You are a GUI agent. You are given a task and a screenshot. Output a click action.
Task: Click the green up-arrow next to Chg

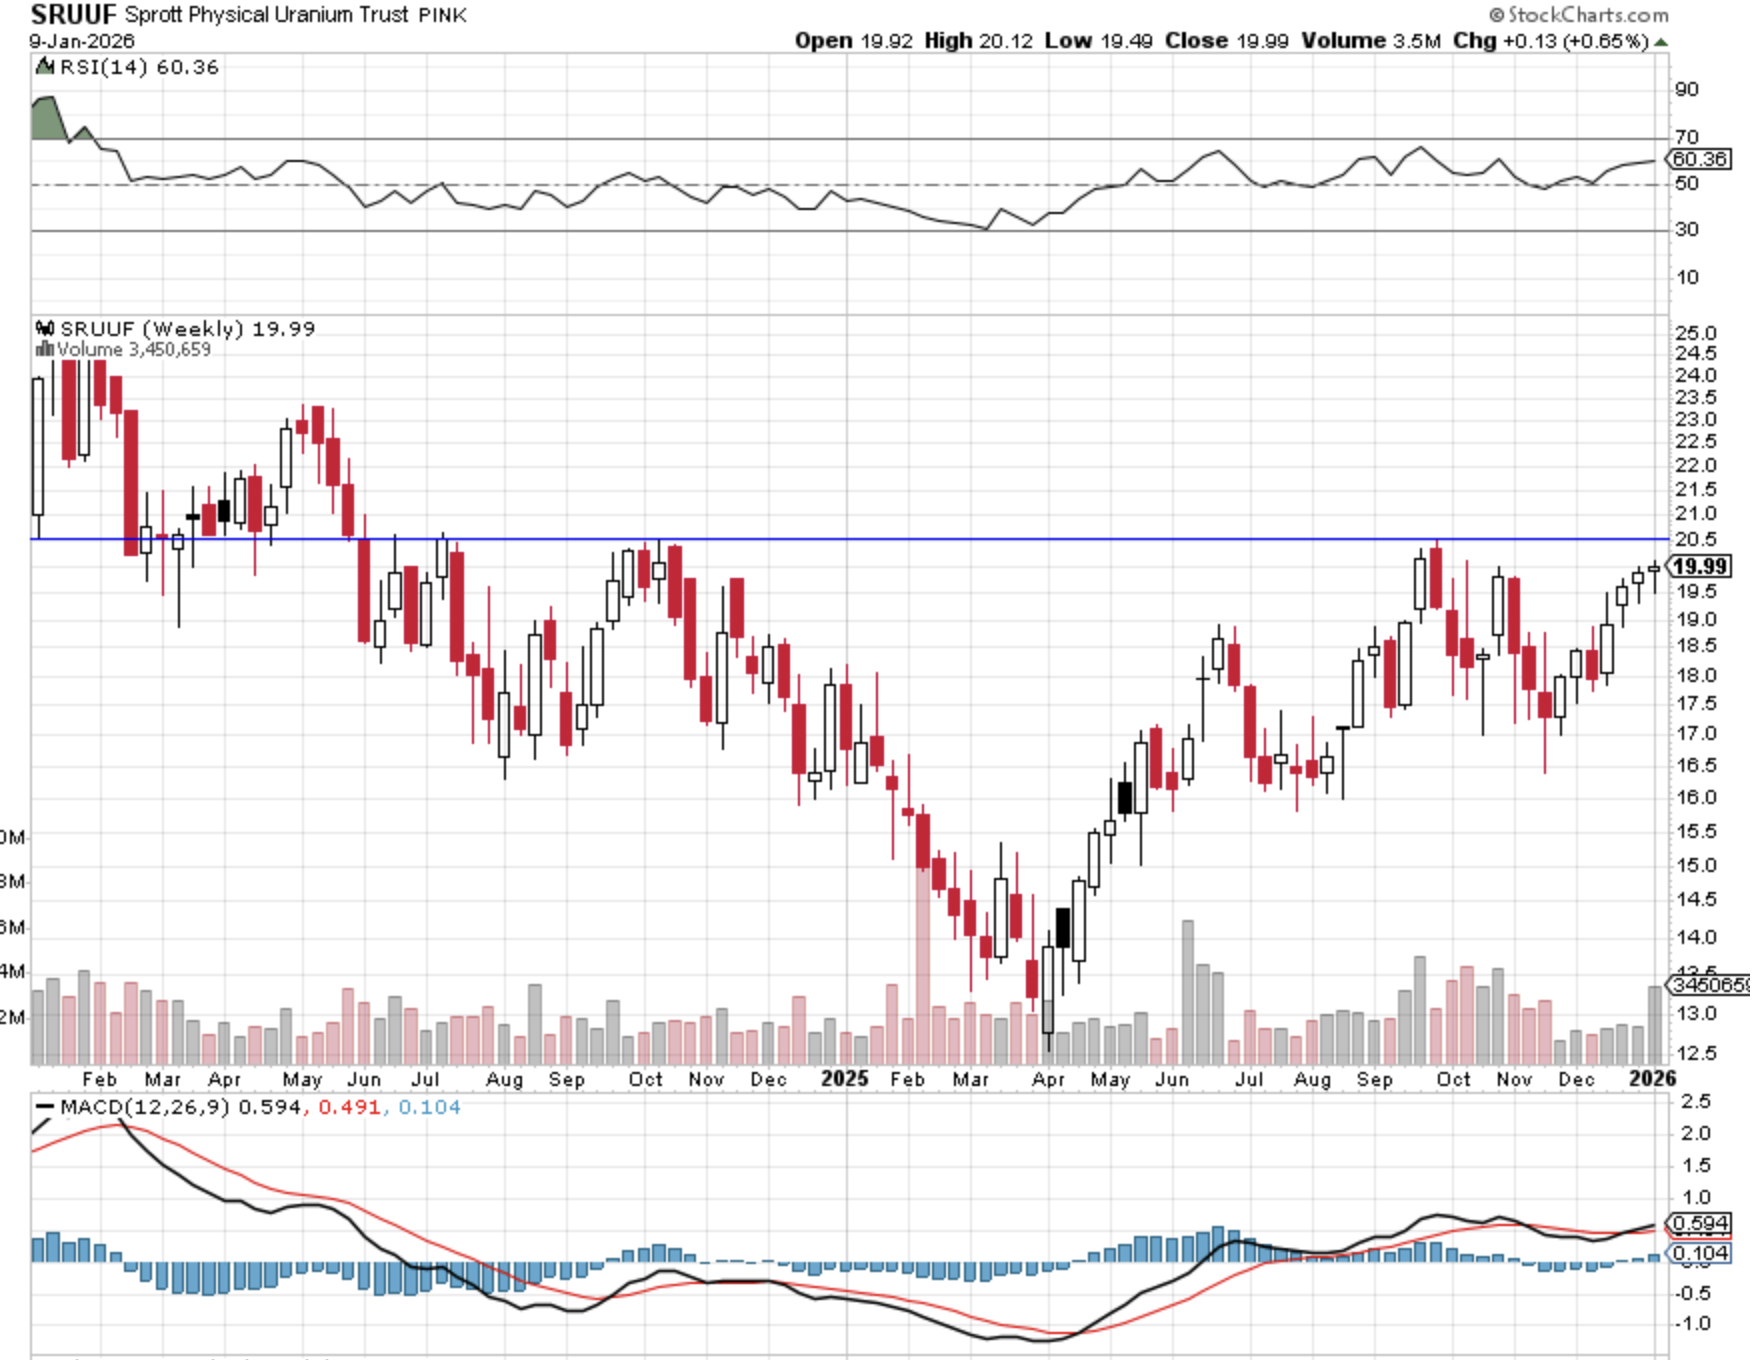click(x=1661, y=42)
